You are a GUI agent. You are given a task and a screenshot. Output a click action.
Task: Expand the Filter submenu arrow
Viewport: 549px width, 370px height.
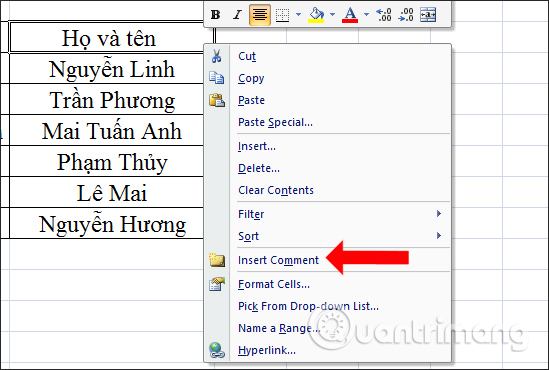[x=439, y=214]
